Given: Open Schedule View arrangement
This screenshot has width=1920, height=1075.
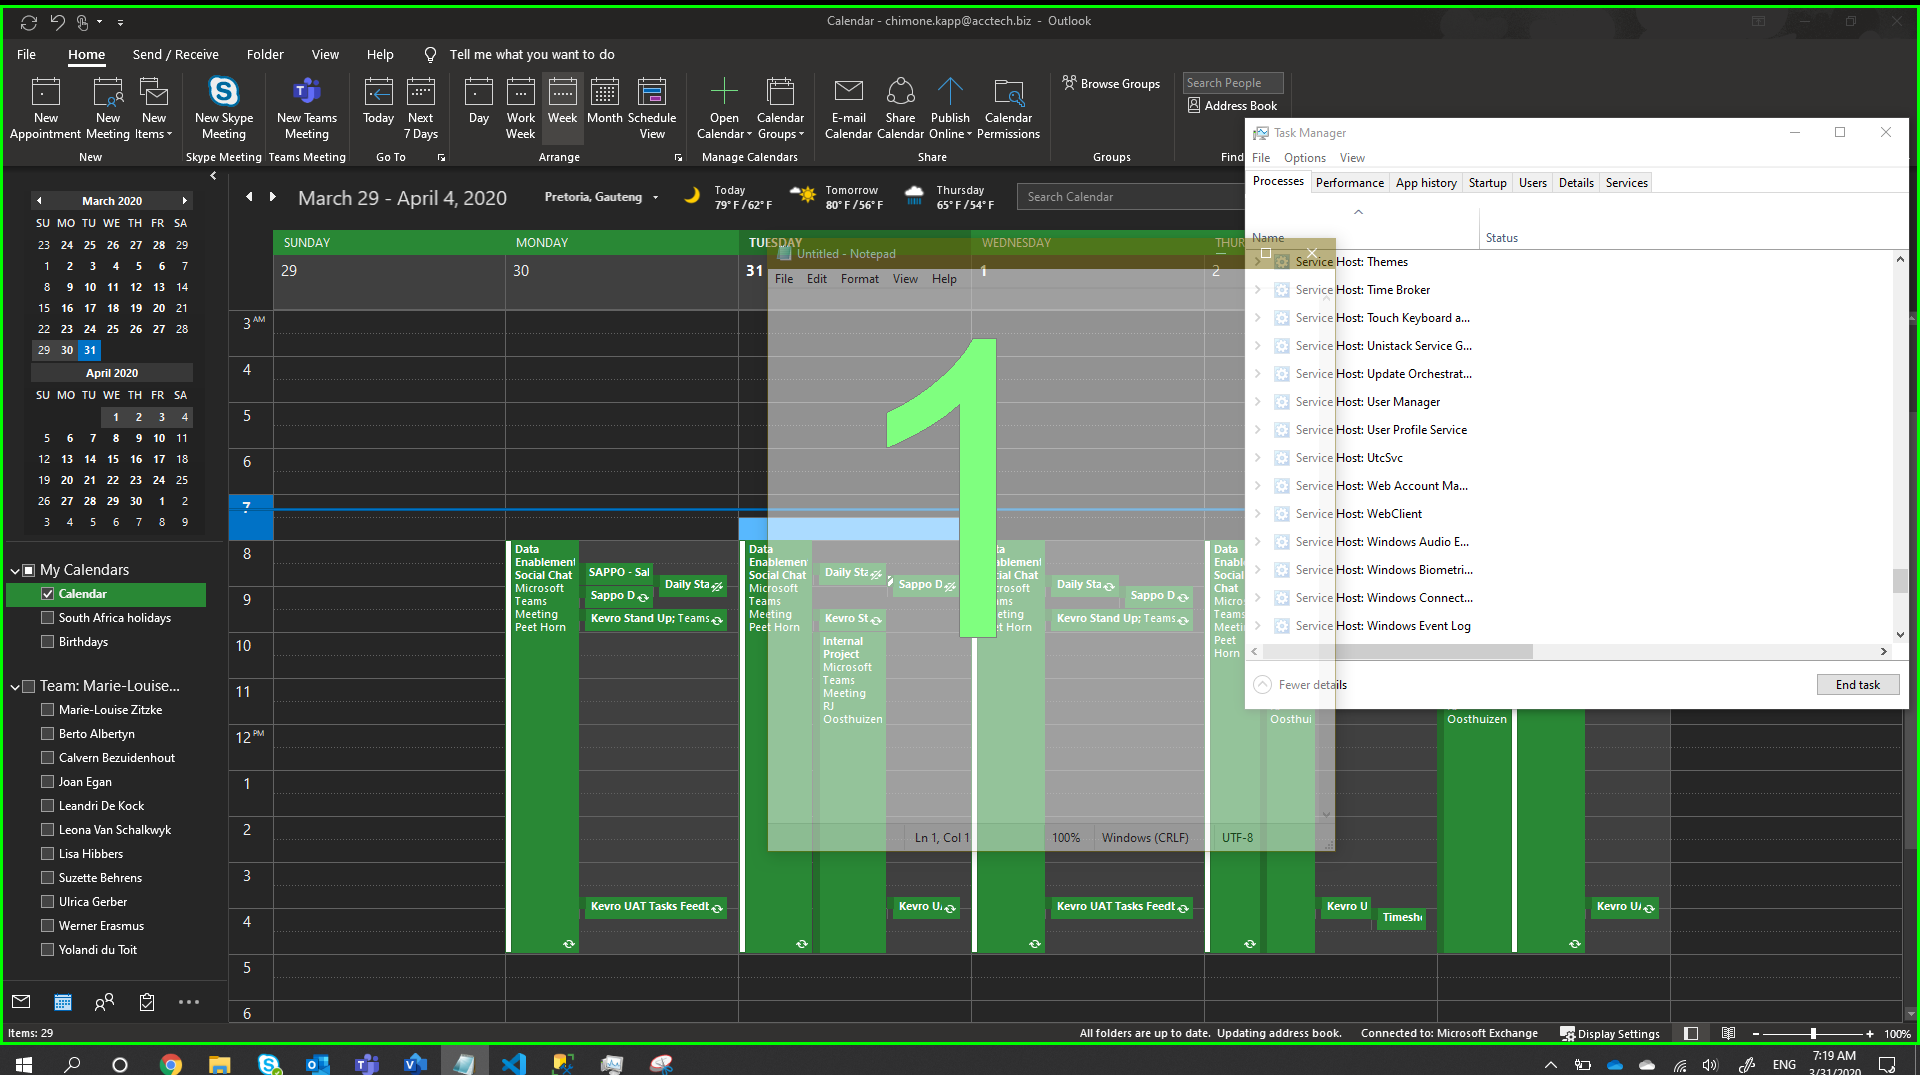Looking at the screenshot, I should click(x=652, y=108).
